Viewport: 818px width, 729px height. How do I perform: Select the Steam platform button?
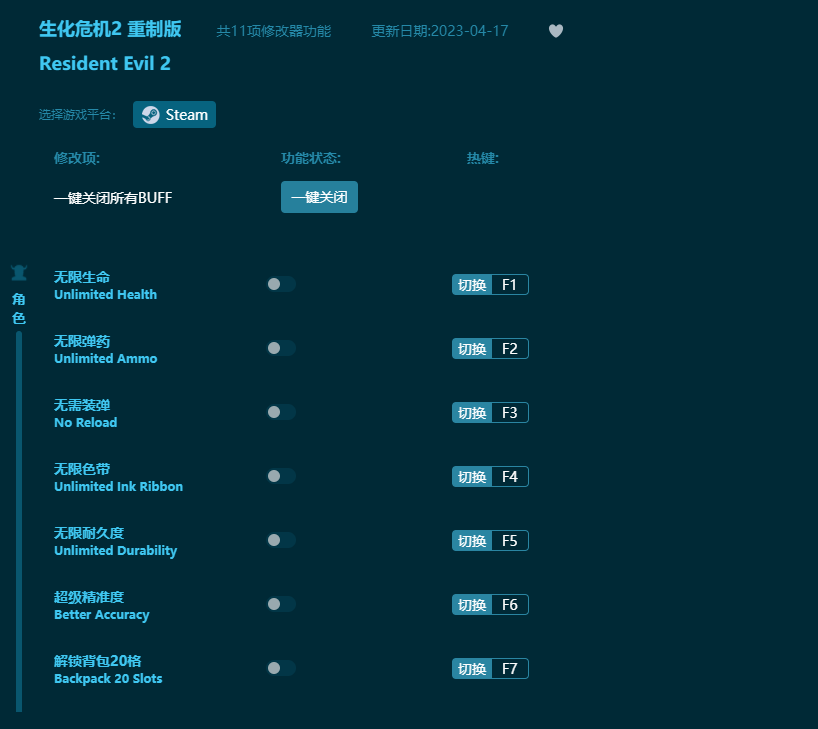pyautogui.click(x=174, y=114)
